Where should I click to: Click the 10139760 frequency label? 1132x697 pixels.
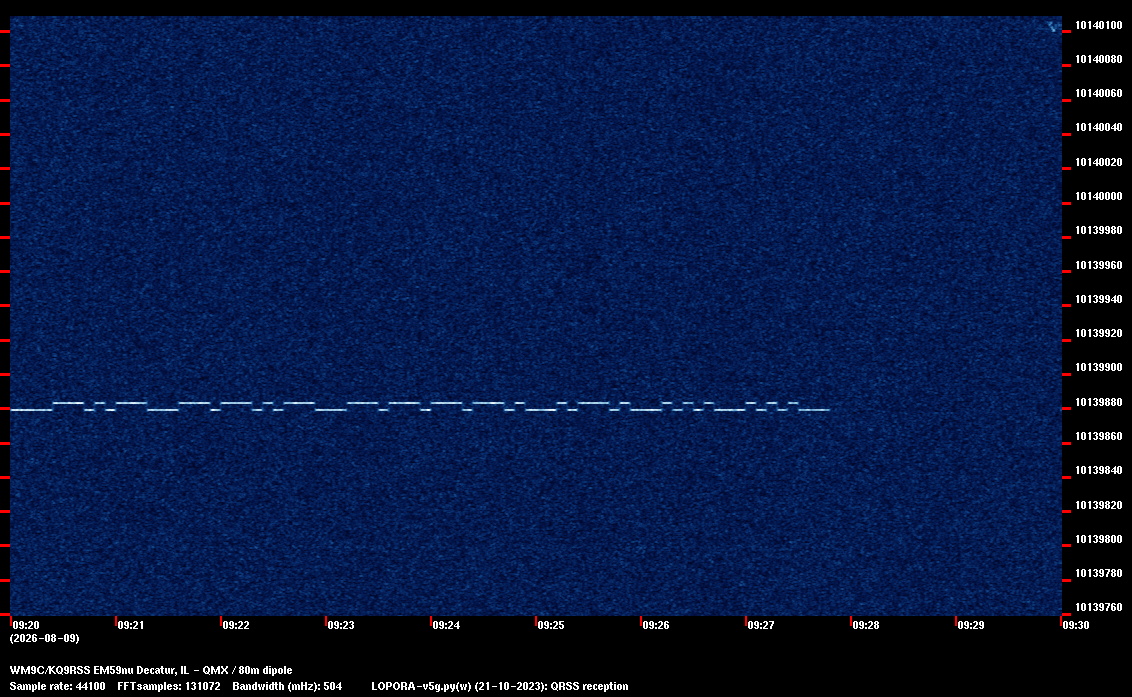pos(1098,607)
